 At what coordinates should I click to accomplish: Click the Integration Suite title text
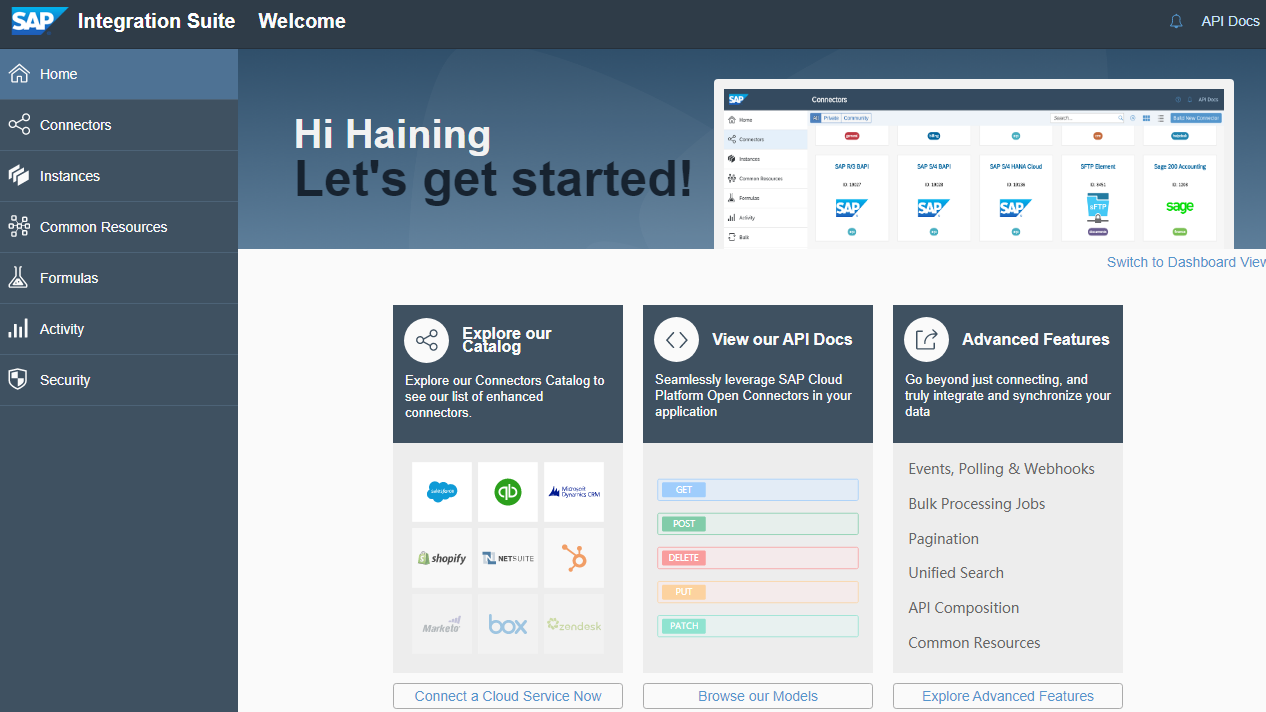pos(157,21)
